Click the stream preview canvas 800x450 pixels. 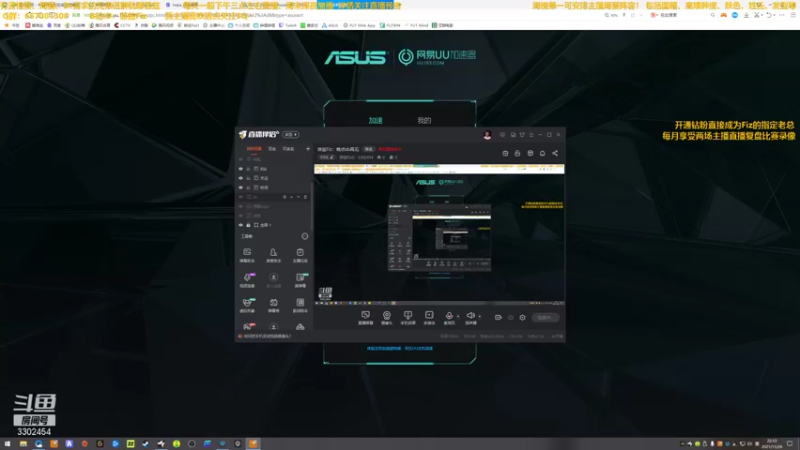pyautogui.click(x=439, y=235)
